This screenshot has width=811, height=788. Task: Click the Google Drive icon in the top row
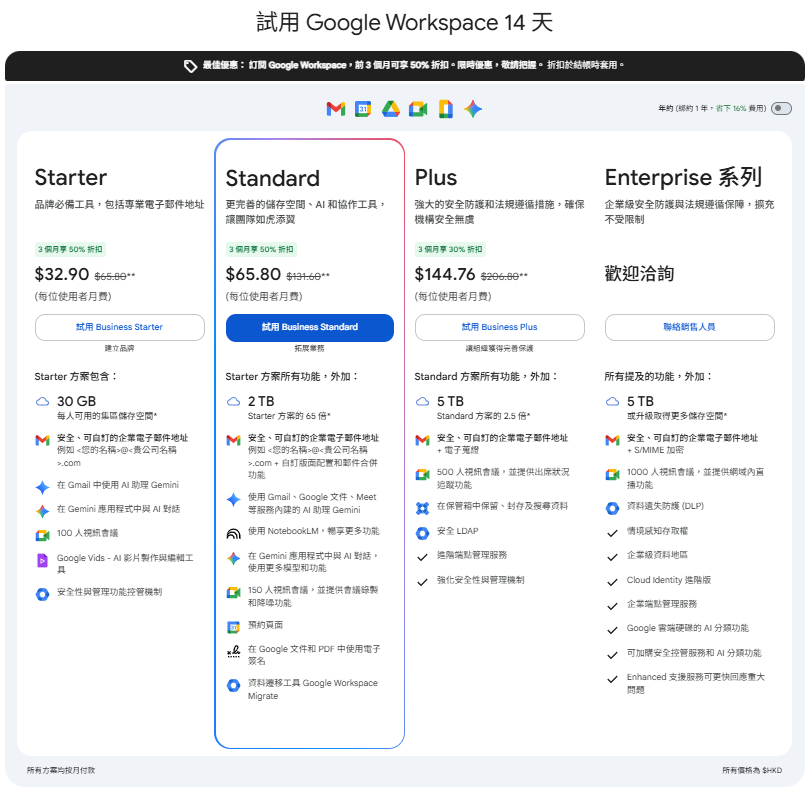(x=391, y=109)
